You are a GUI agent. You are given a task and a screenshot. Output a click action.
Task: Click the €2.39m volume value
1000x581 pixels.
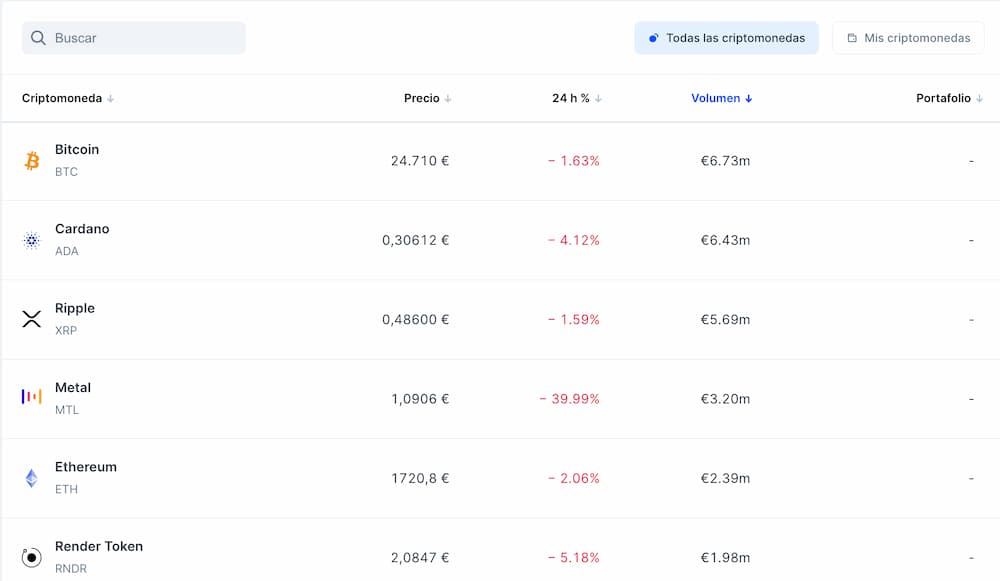click(725, 478)
